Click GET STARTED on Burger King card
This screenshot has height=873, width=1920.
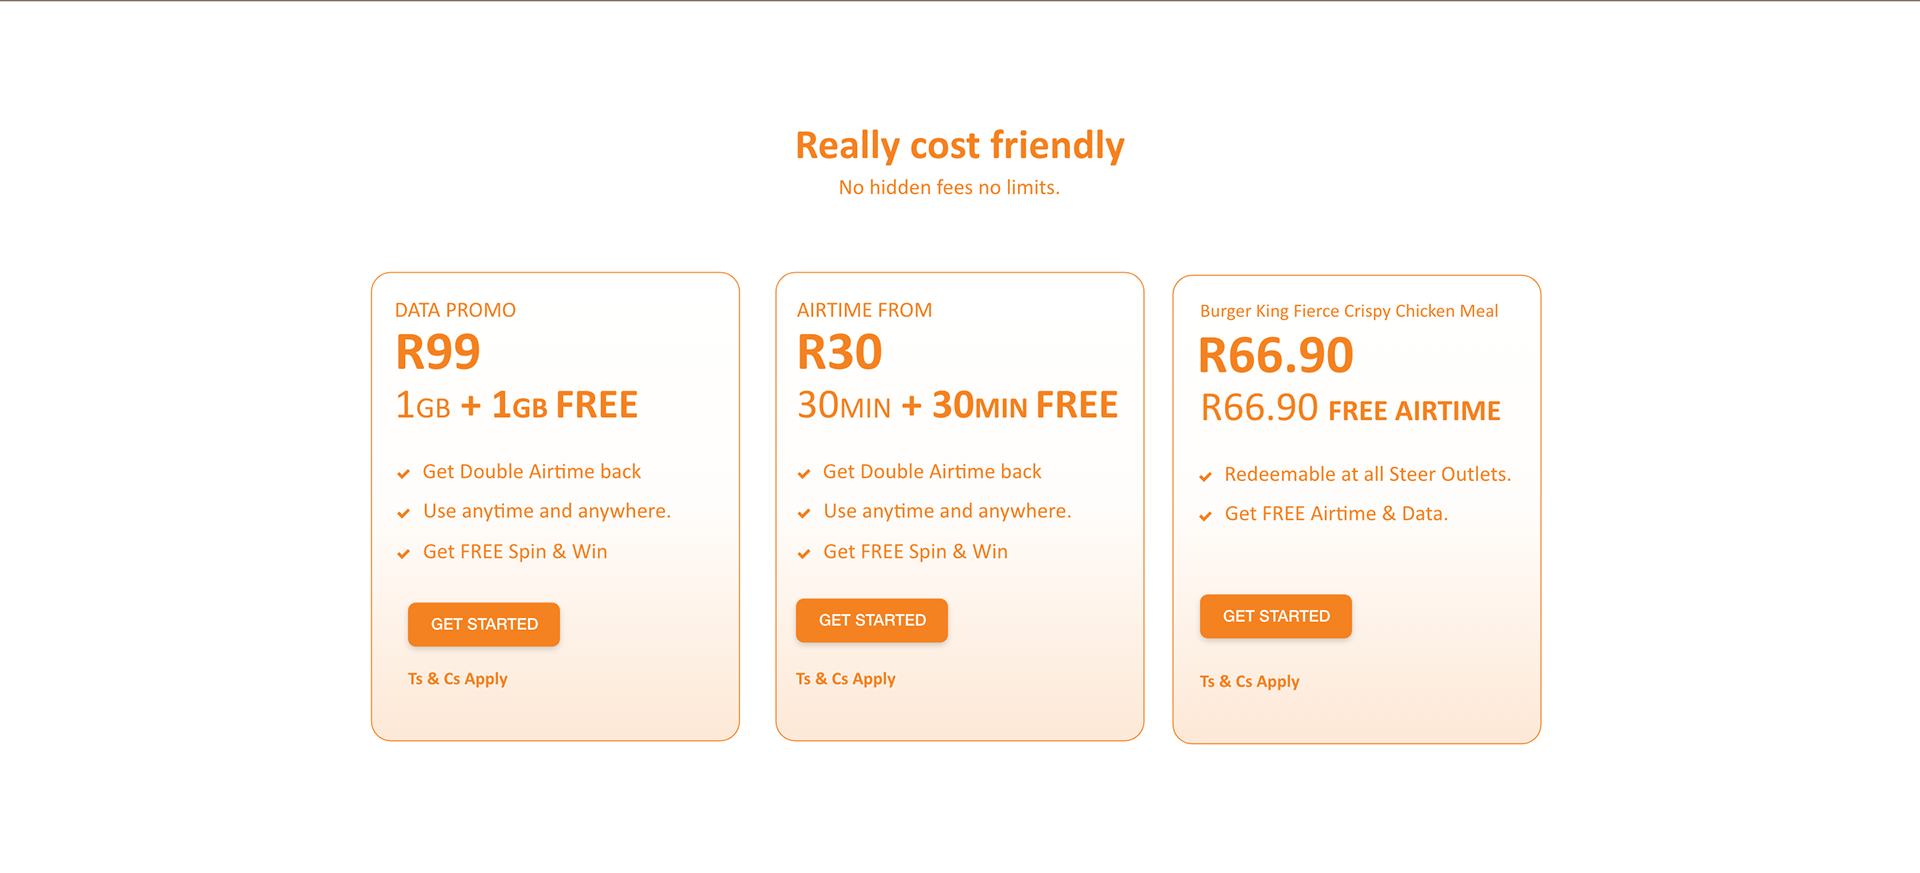pyautogui.click(x=1276, y=616)
